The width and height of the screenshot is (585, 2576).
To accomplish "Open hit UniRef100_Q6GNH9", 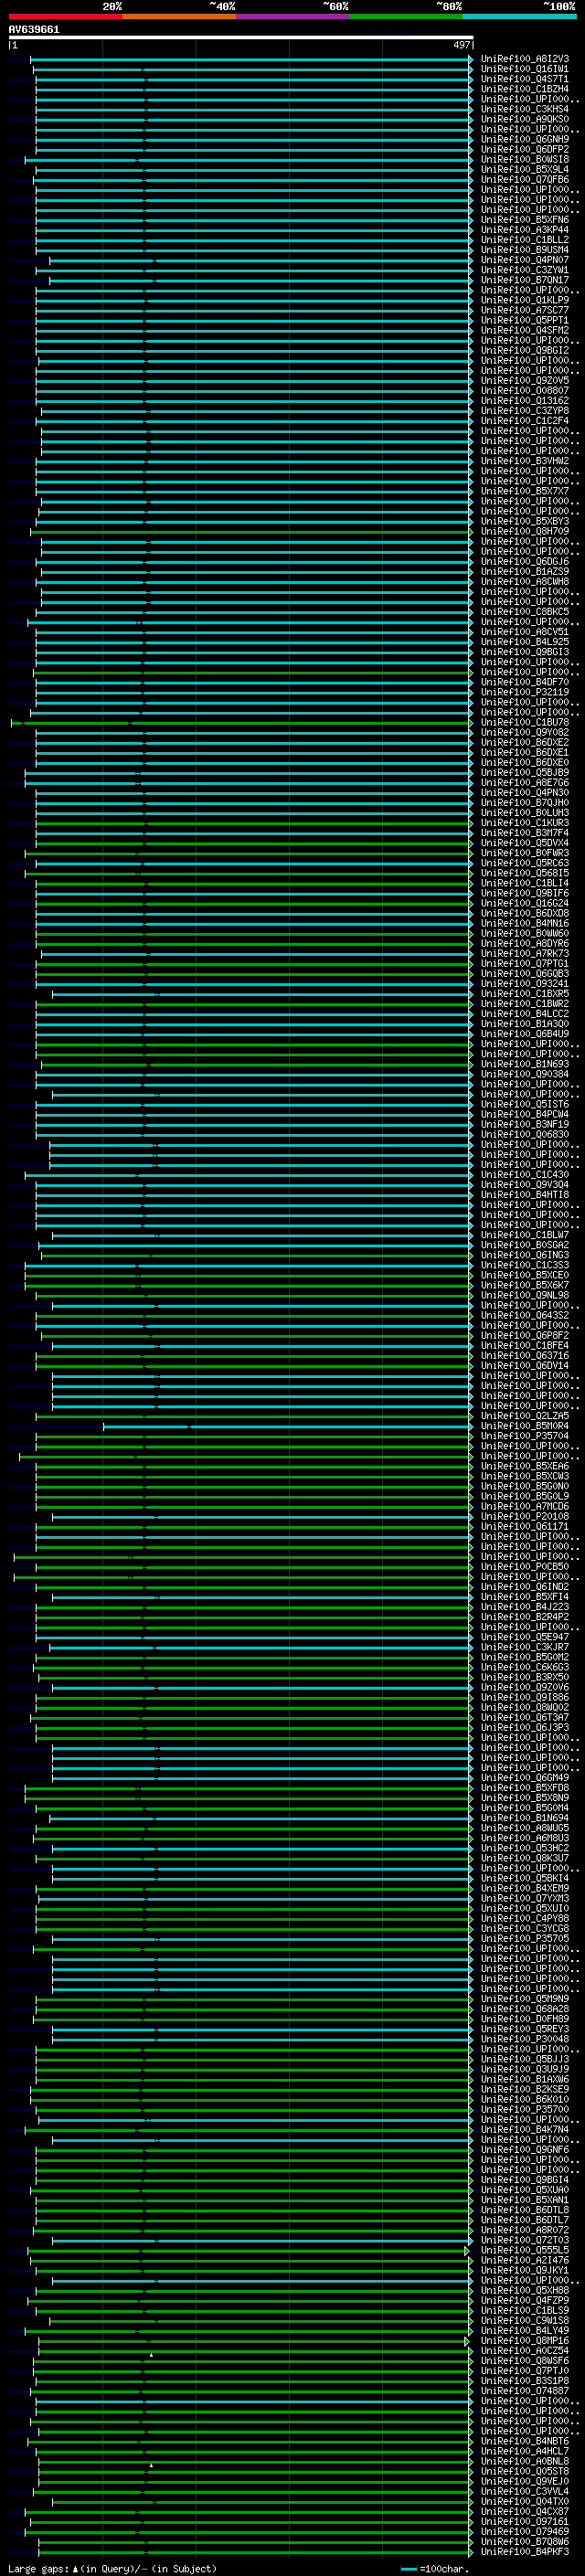I will click(x=525, y=139).
